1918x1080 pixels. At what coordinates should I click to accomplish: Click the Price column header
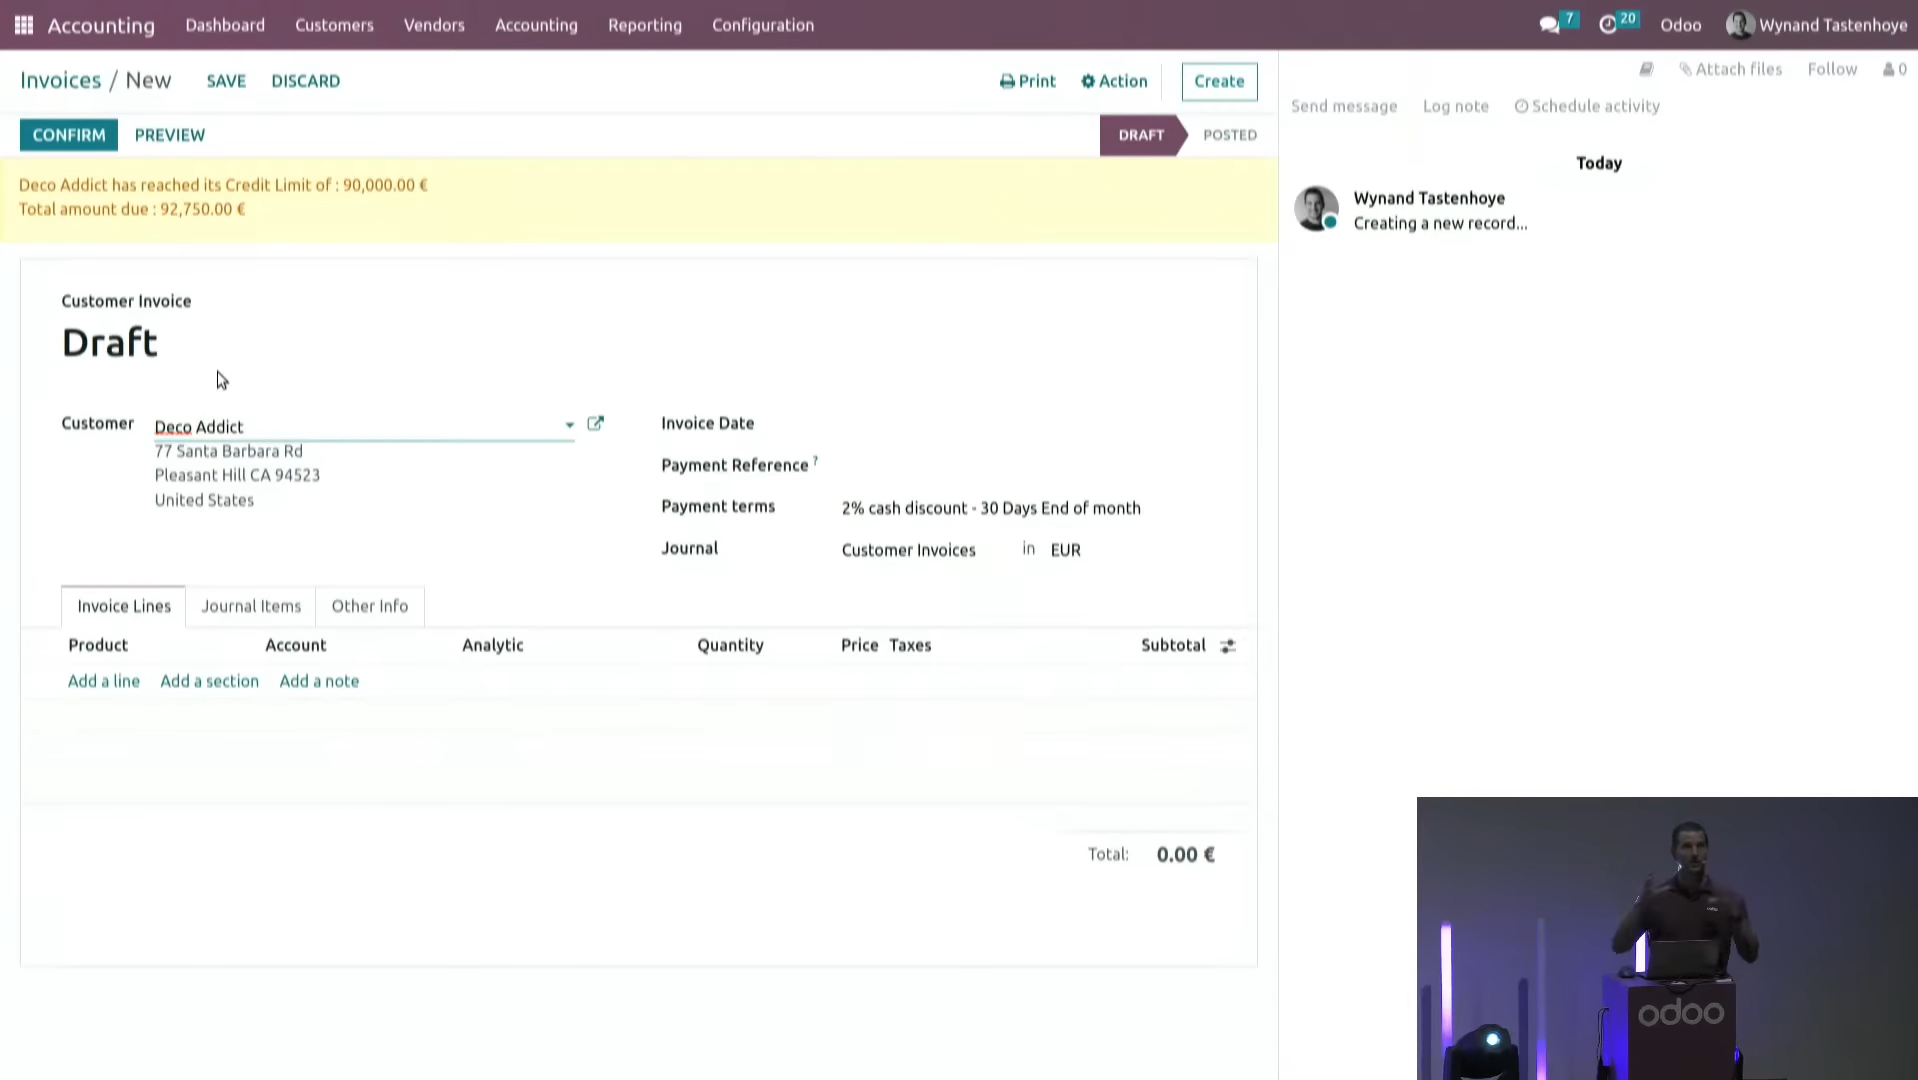859,645
